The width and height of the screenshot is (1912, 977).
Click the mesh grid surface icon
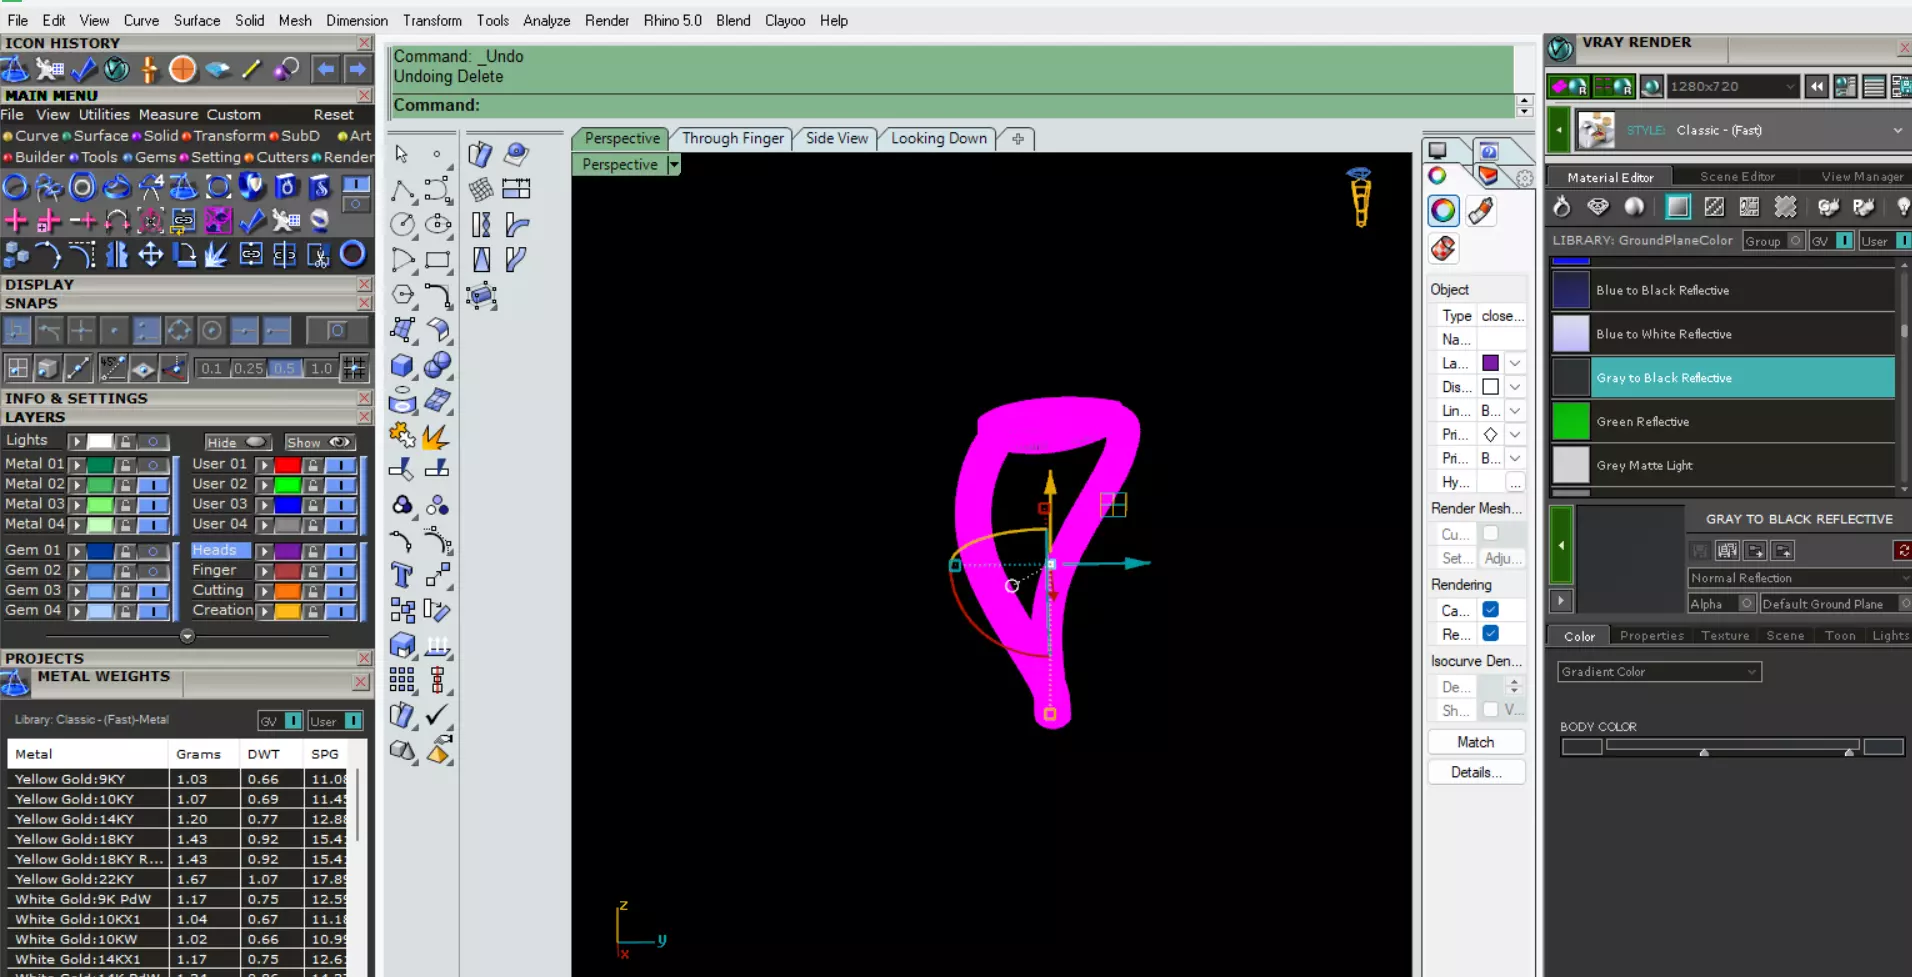point(481,189)
